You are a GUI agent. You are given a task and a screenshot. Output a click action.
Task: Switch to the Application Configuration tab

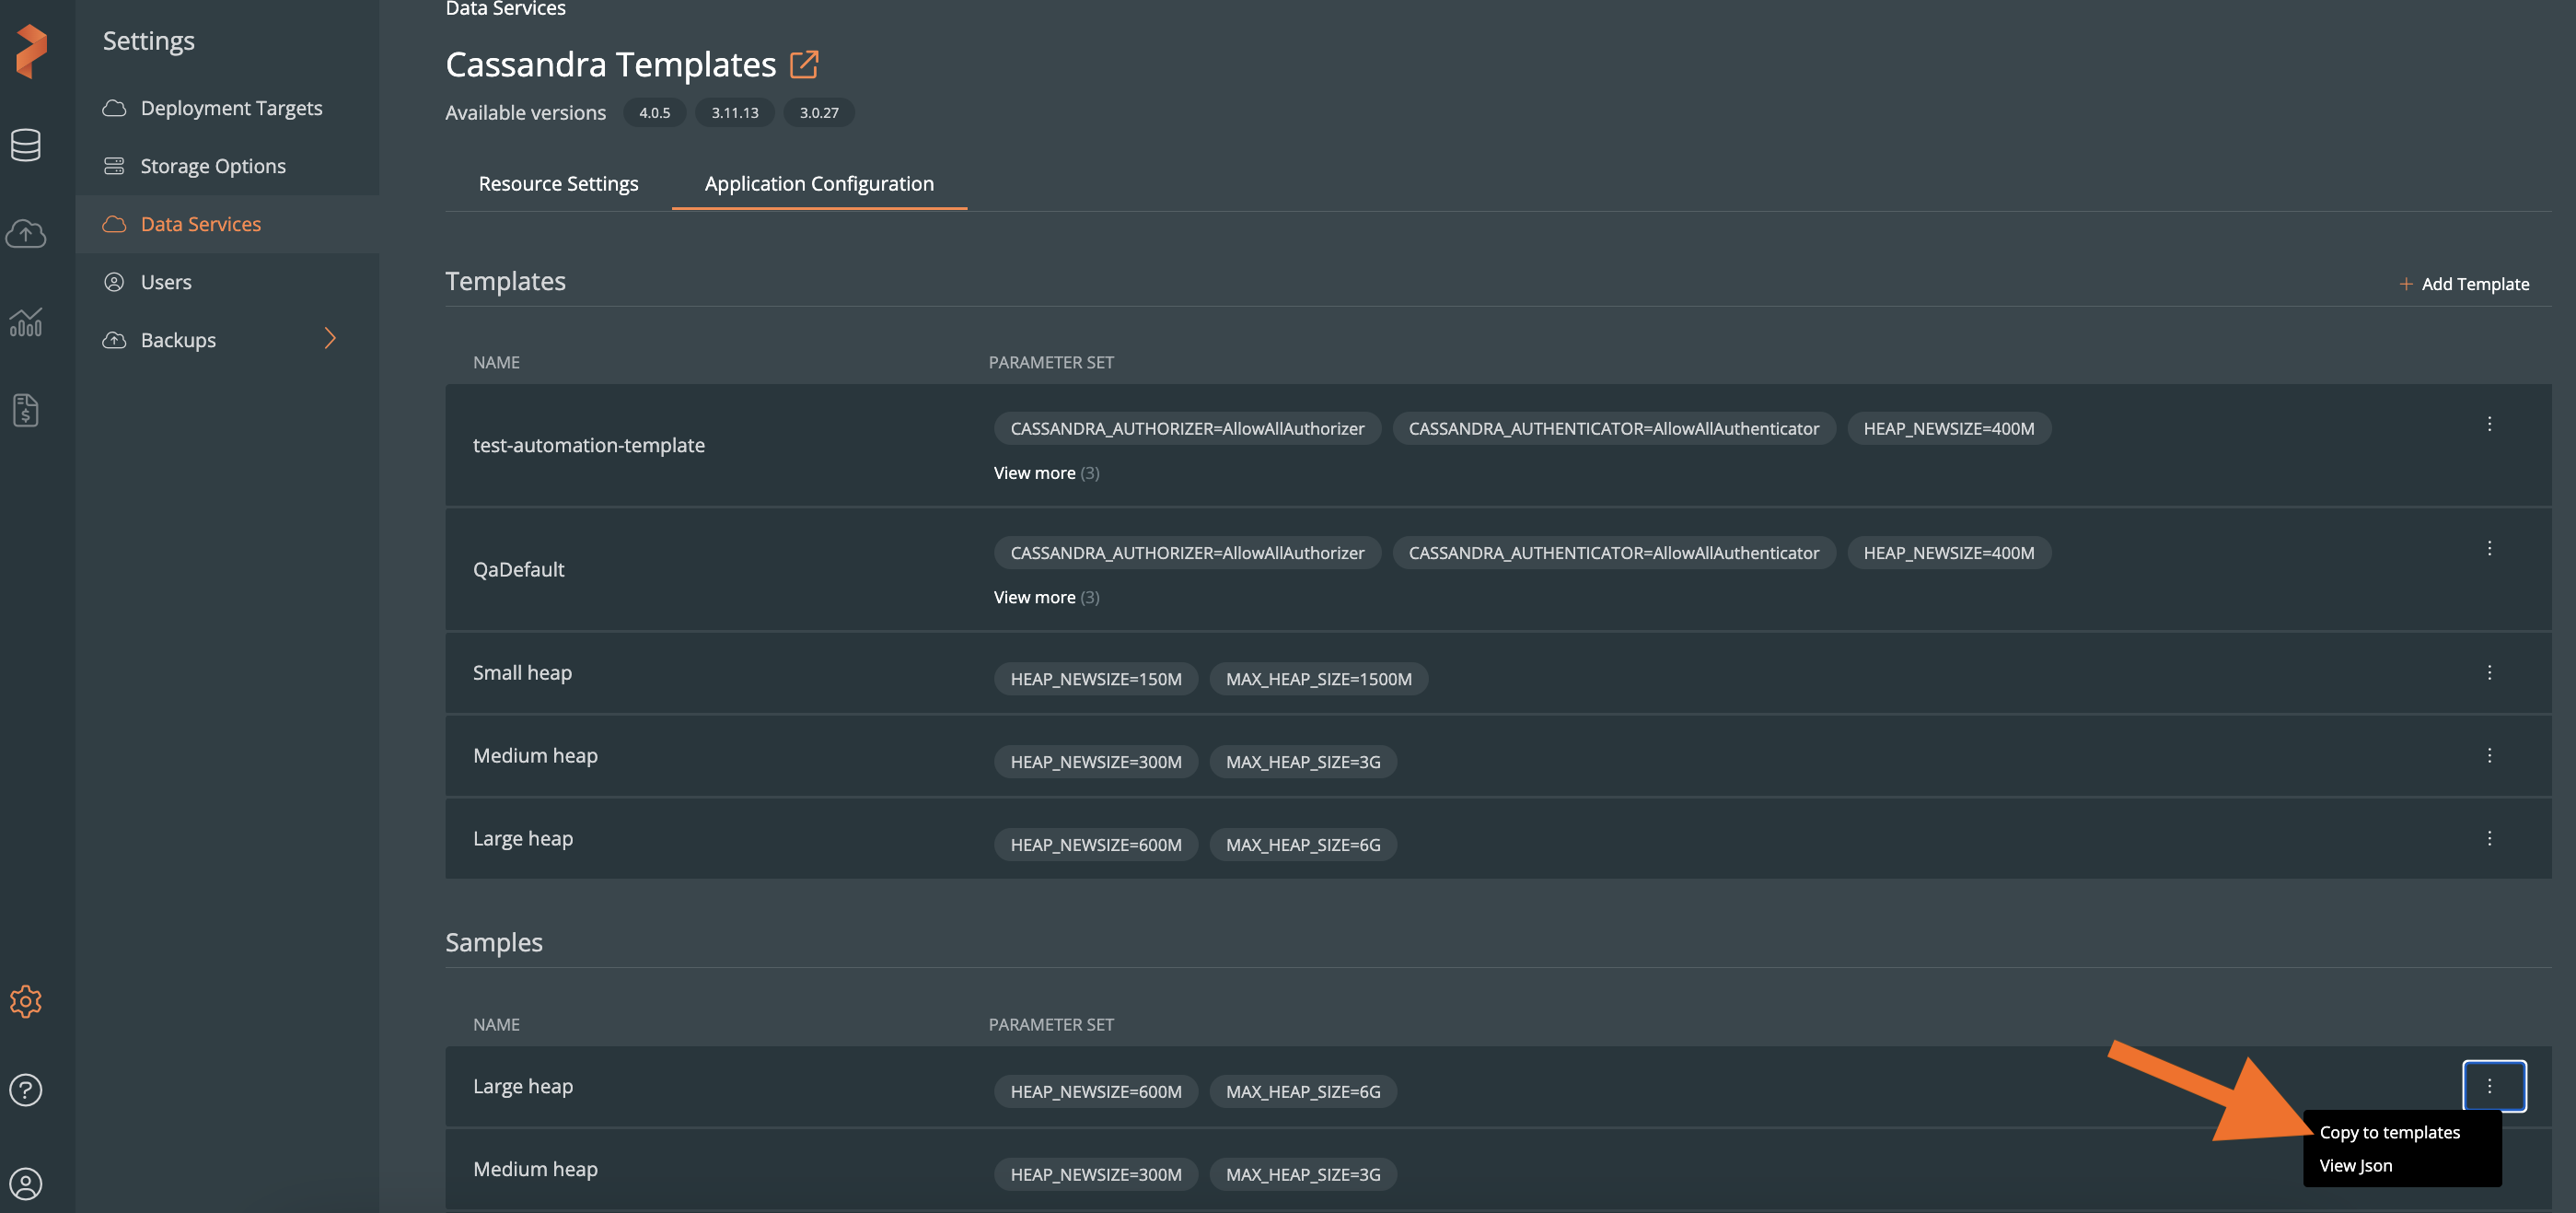pyautogui.click(x=818, y=184)
